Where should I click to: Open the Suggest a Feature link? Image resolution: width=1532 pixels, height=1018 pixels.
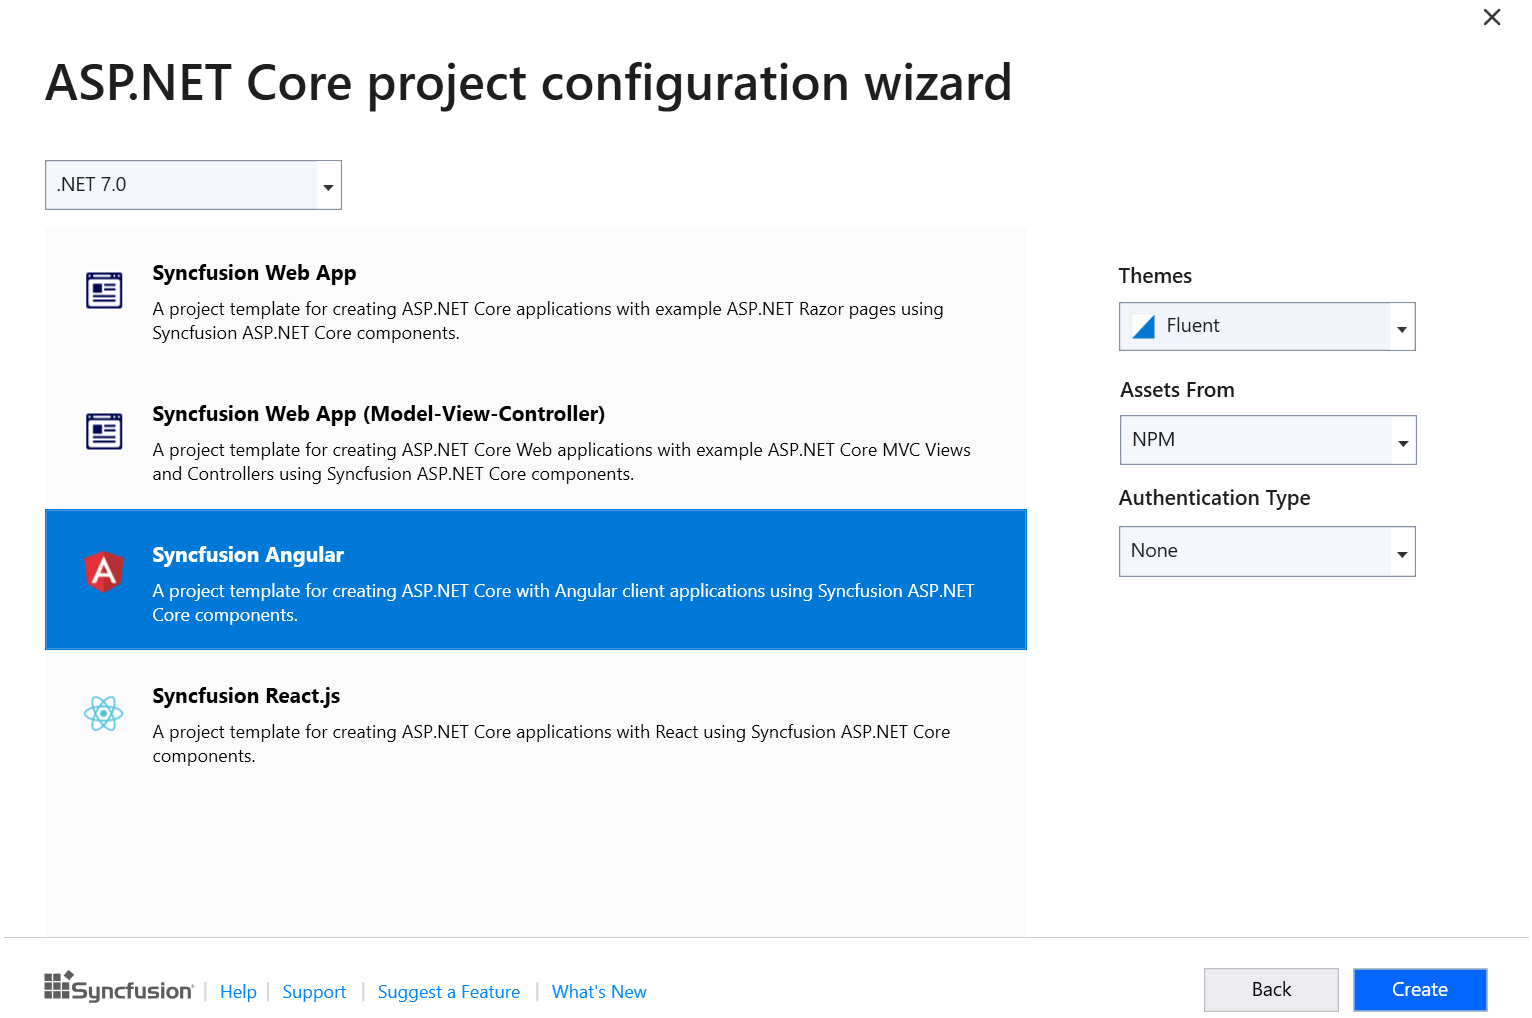tap(449, 992)
